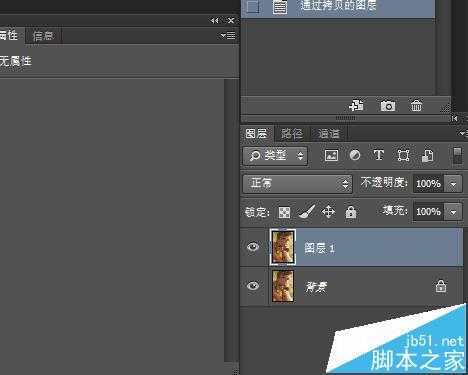The image size is (468, 375).
Task: Click 背景 layer name
Action: 316,287
